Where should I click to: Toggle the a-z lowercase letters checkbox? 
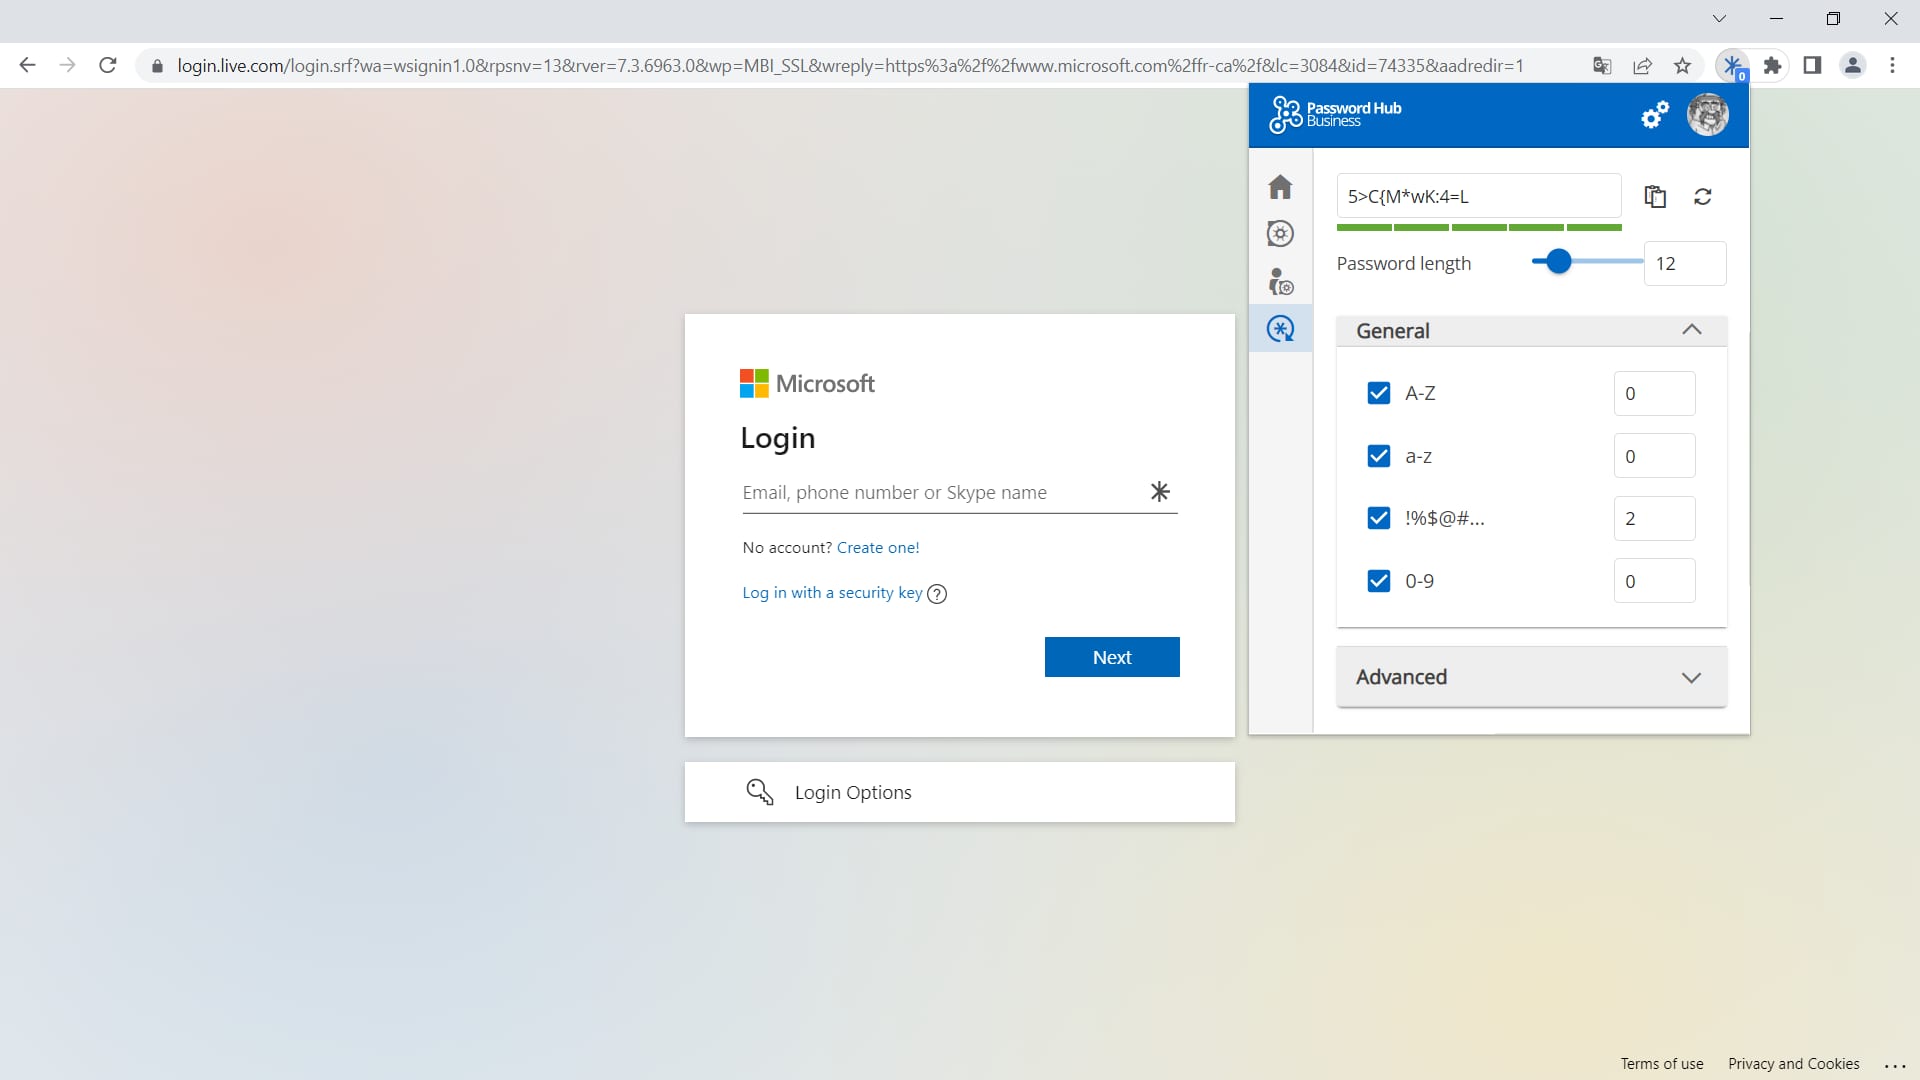click(1379, 455)
